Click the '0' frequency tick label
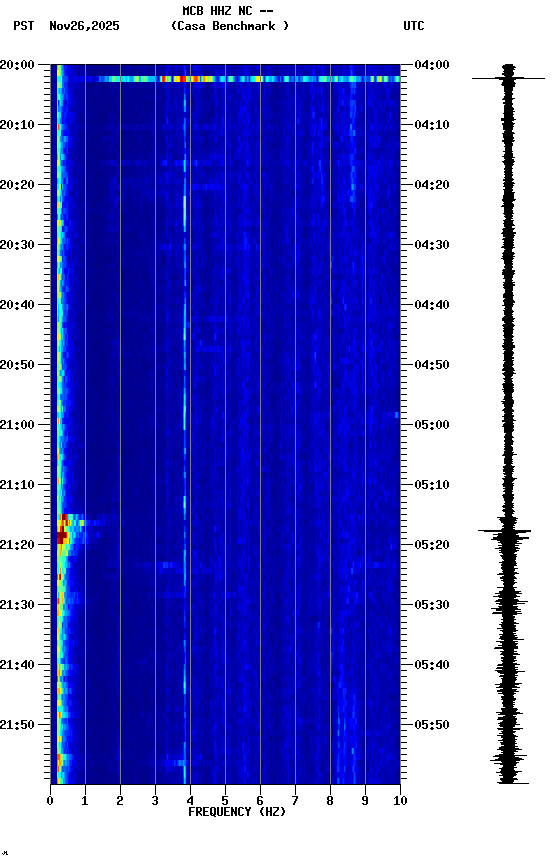The width and height of the screenshot is (552, 864). tap(50, 801)
